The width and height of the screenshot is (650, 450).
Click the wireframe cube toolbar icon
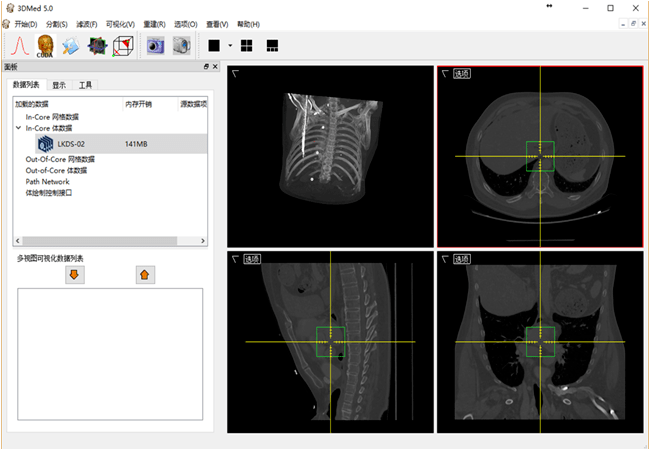pos(123,45)
